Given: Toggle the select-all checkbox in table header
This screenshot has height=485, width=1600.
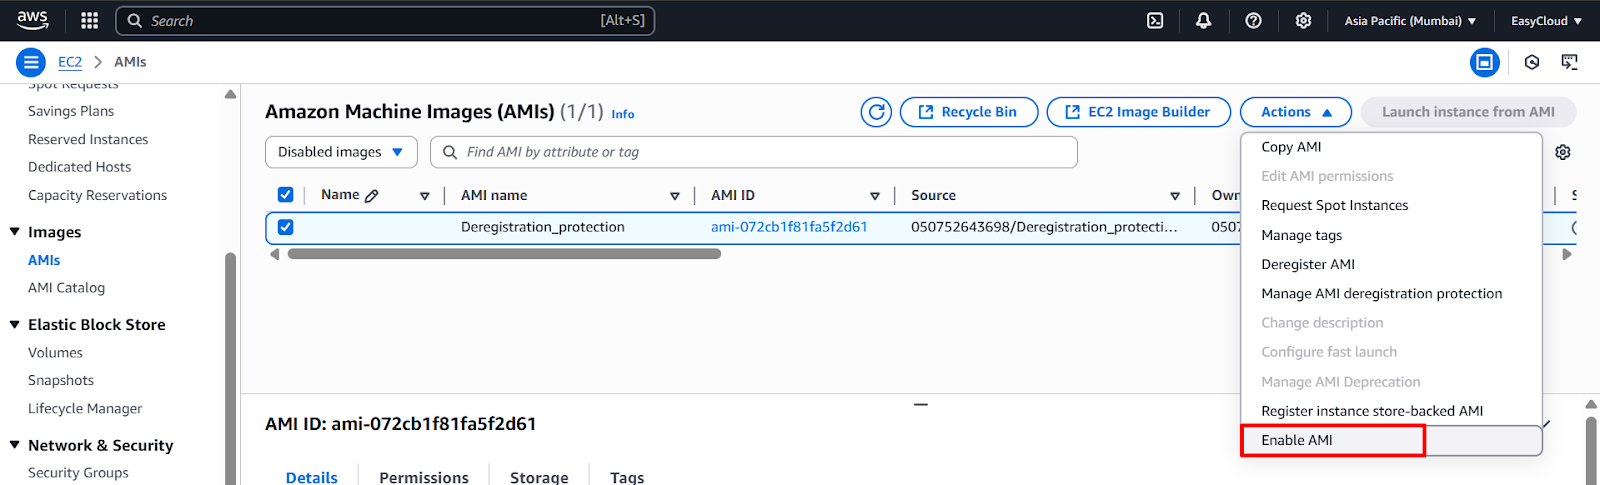Looking at the screenshot, I should (x=285, y=195).
